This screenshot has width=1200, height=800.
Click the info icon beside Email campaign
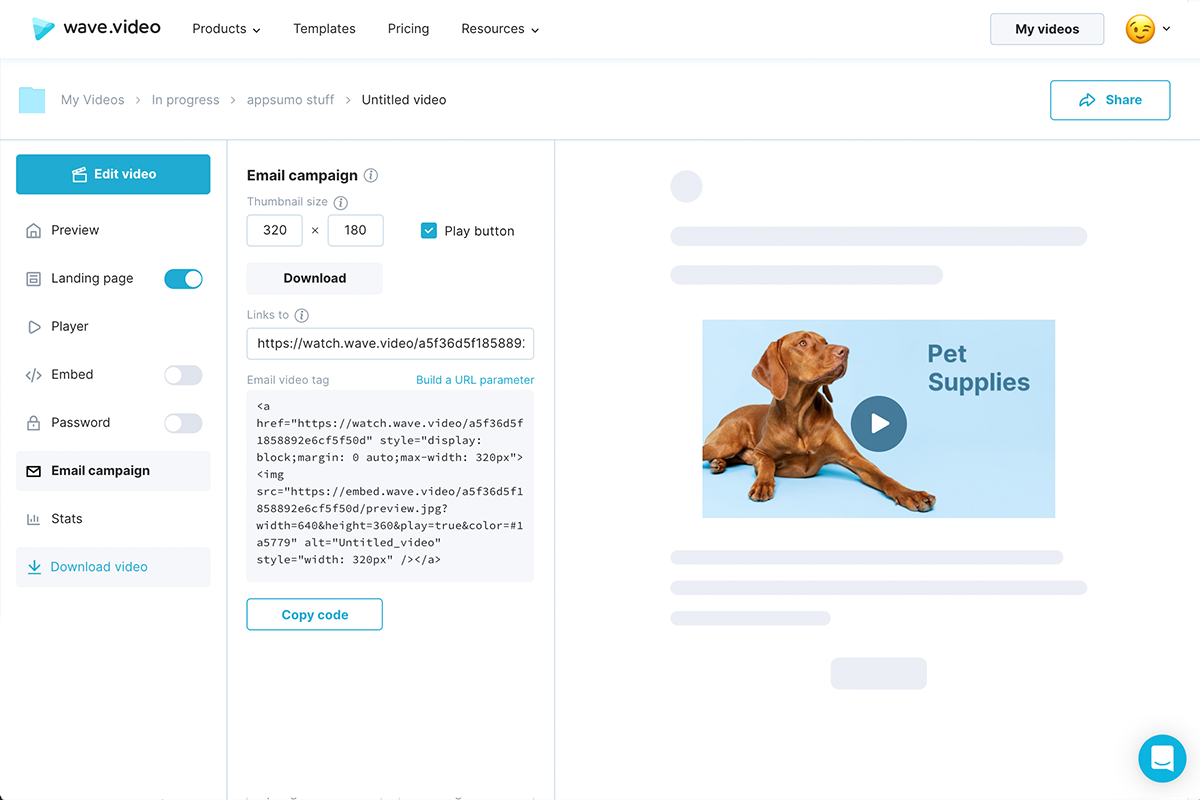click(371, 176)
